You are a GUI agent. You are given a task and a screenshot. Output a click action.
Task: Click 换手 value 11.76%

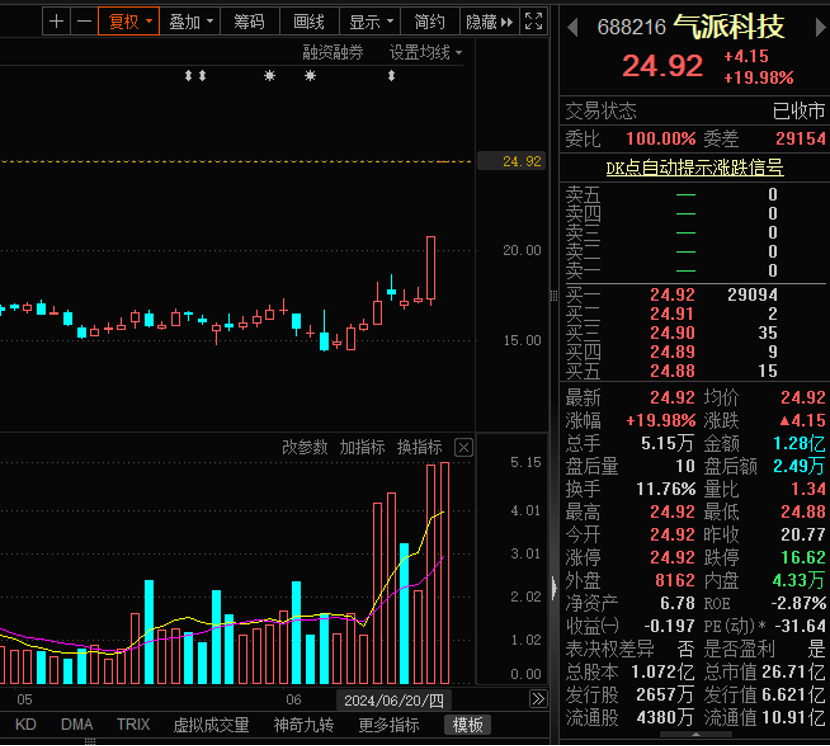pos(666,489)
